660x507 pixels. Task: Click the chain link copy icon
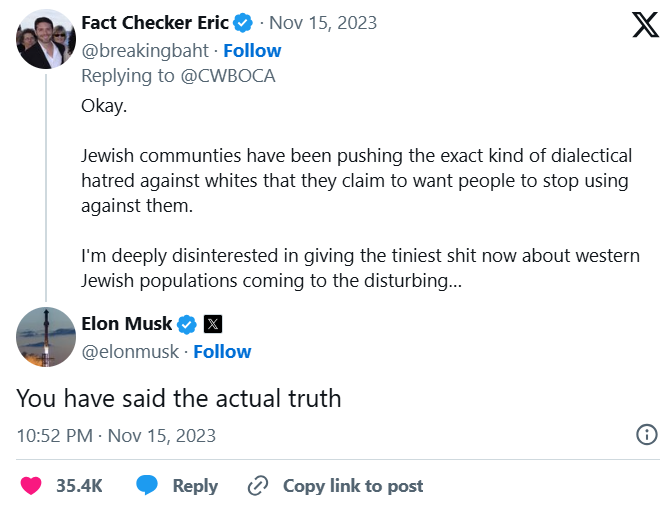(x=258, y=486)
